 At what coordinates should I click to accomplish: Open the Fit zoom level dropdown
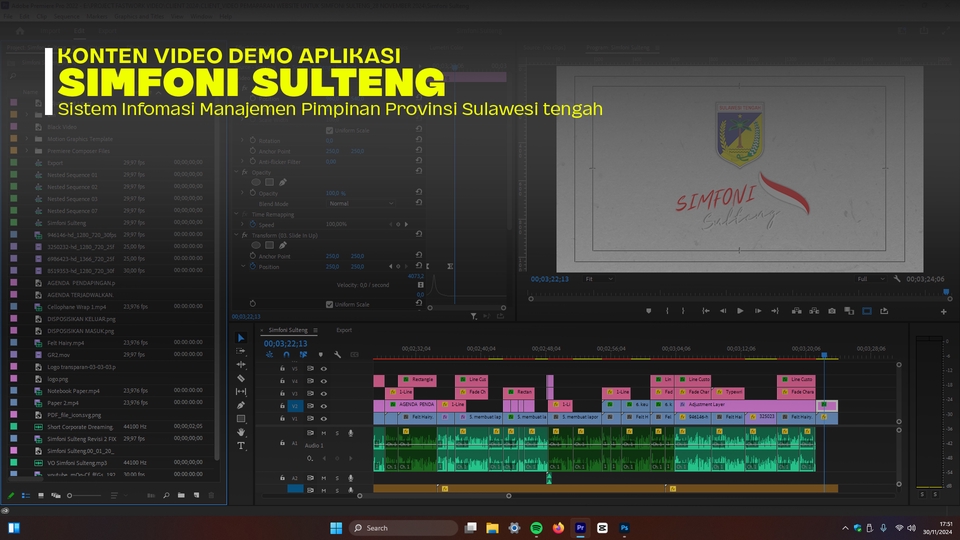pos(599,279)
